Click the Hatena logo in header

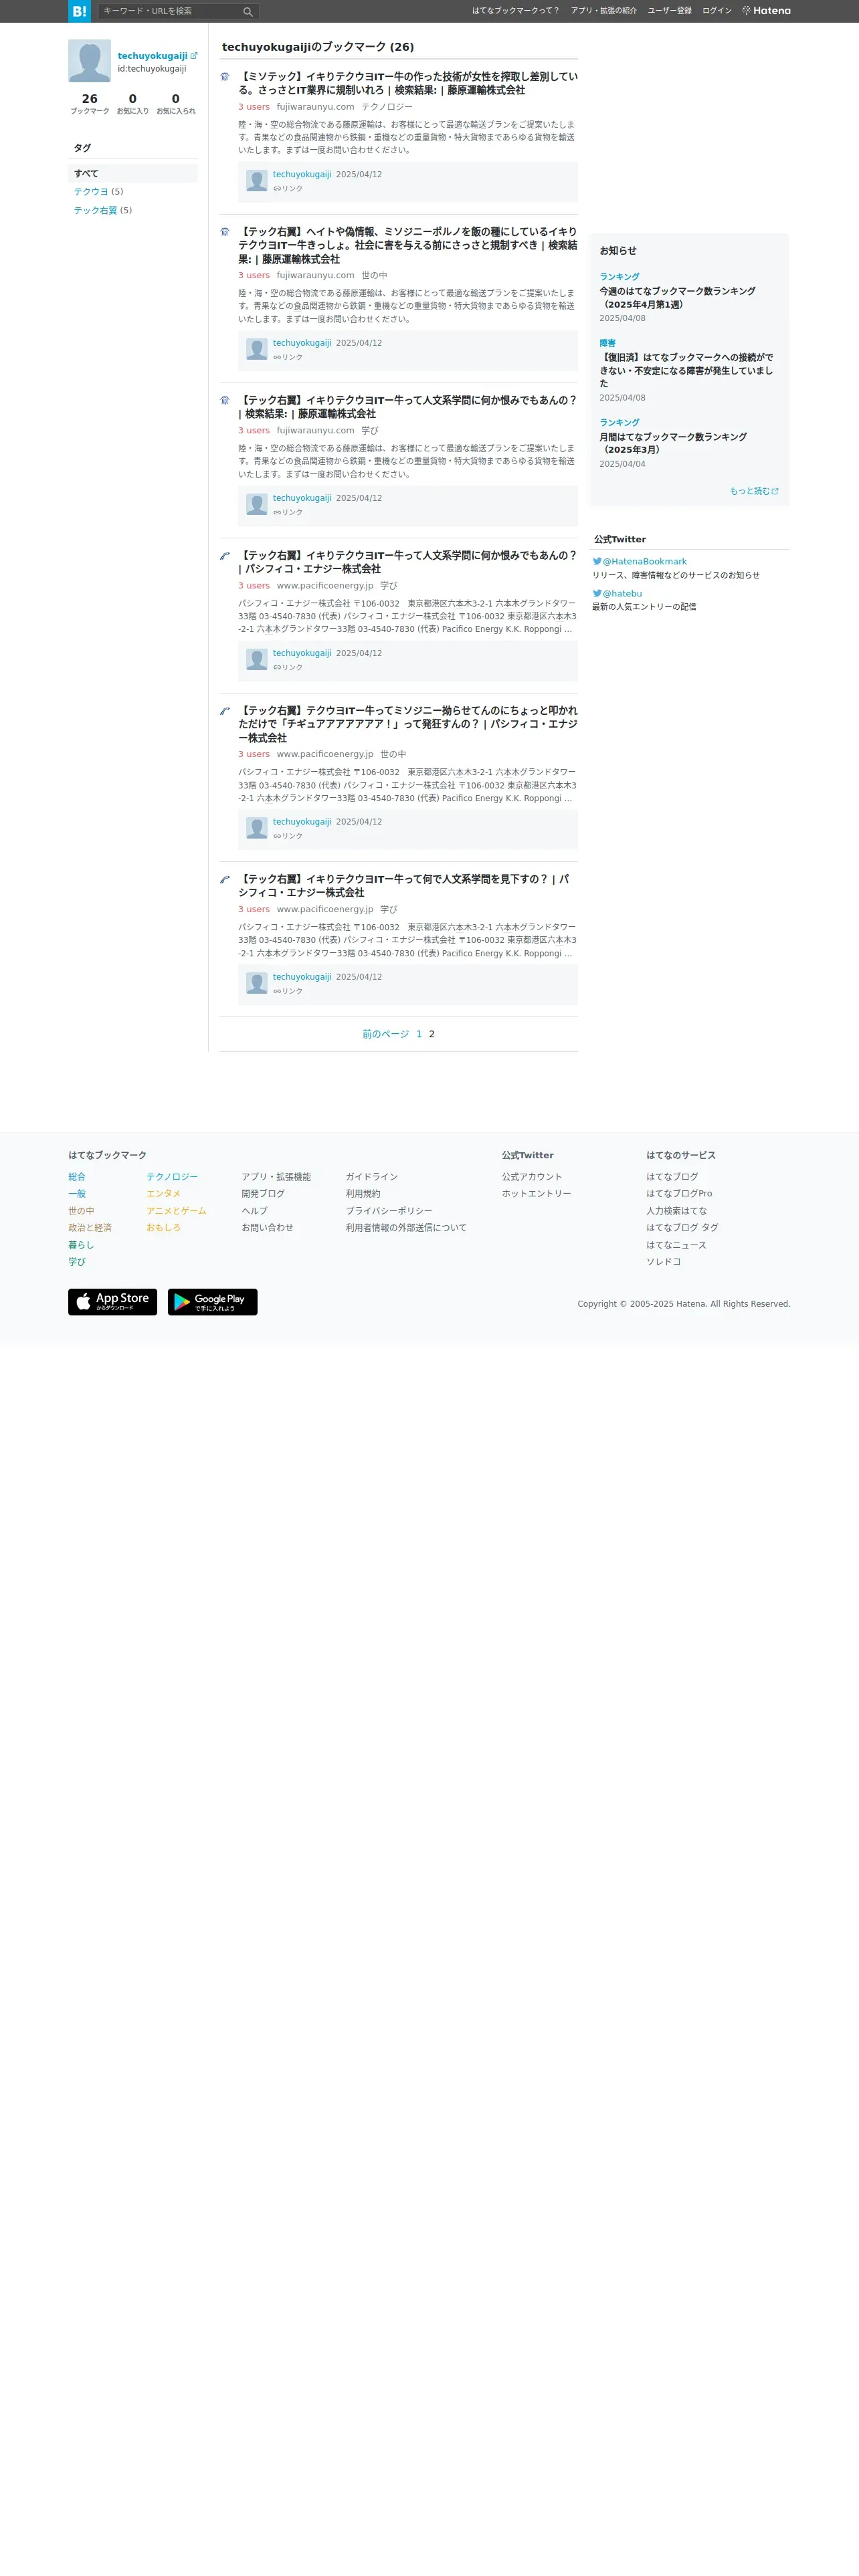click(766, 11)
